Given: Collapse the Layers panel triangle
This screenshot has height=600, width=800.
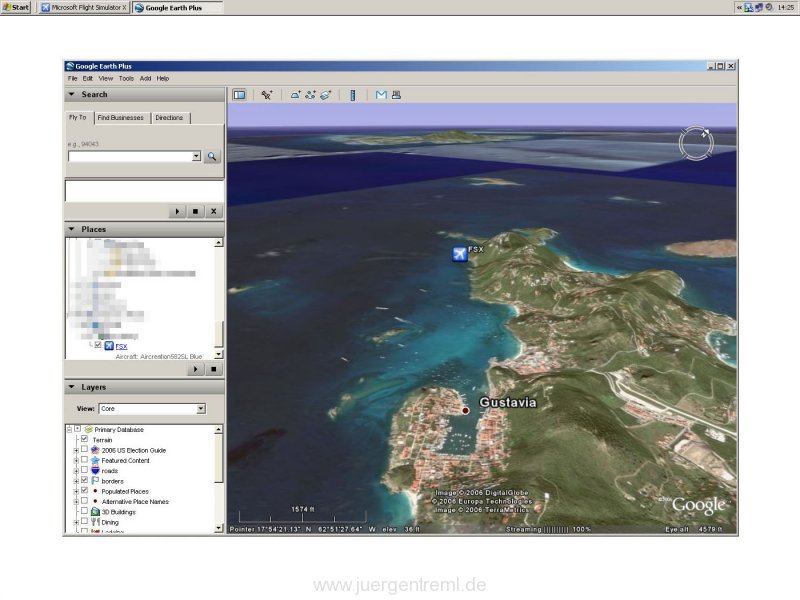Looking at the screenshot, I should pos(71,387).
